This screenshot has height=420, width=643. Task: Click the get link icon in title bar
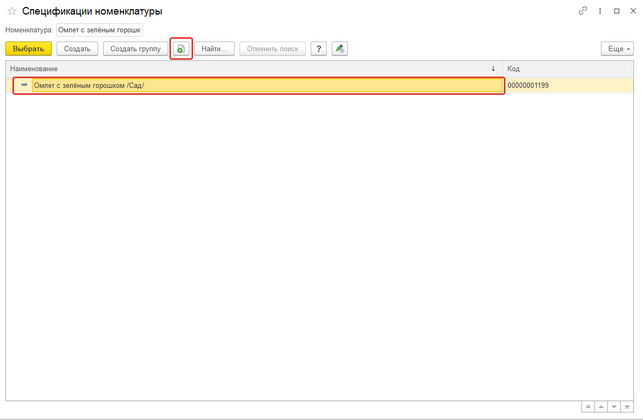[x=583, y=11]
